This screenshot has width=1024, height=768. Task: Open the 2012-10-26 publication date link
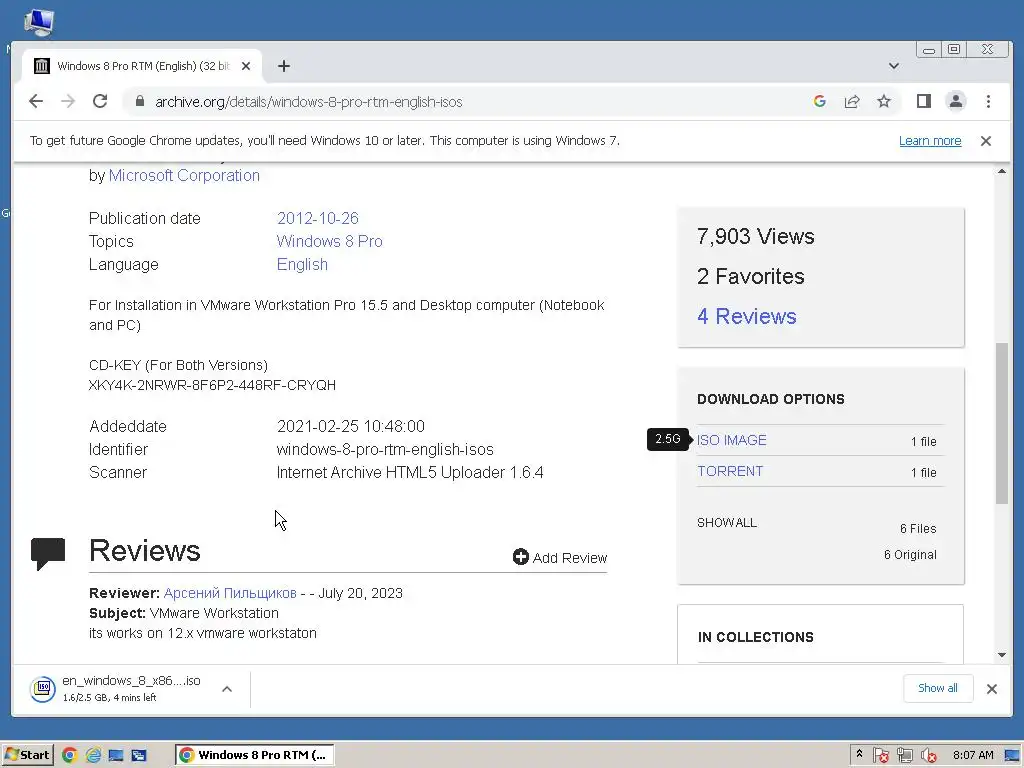click(317, 218)
